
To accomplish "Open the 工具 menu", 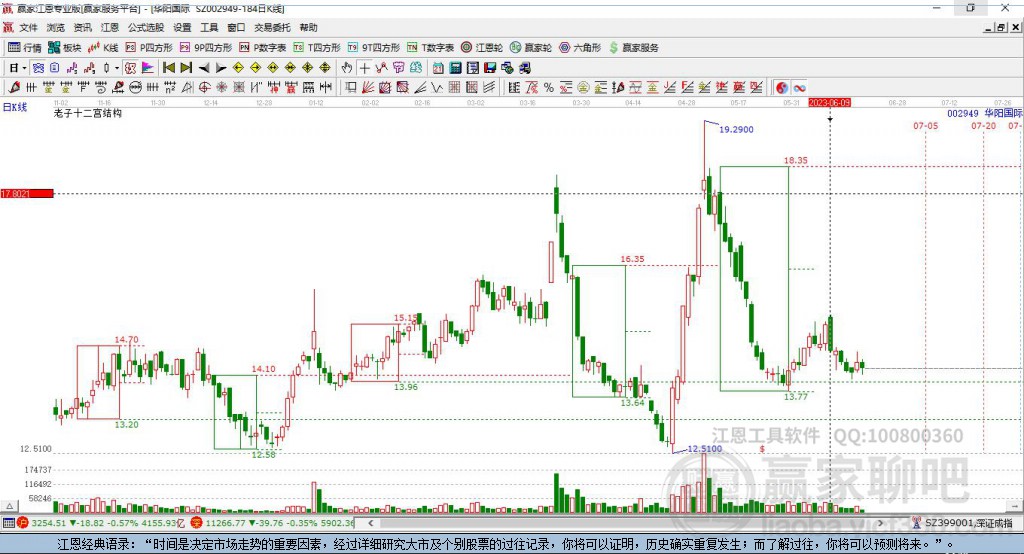I will point(209,27).
